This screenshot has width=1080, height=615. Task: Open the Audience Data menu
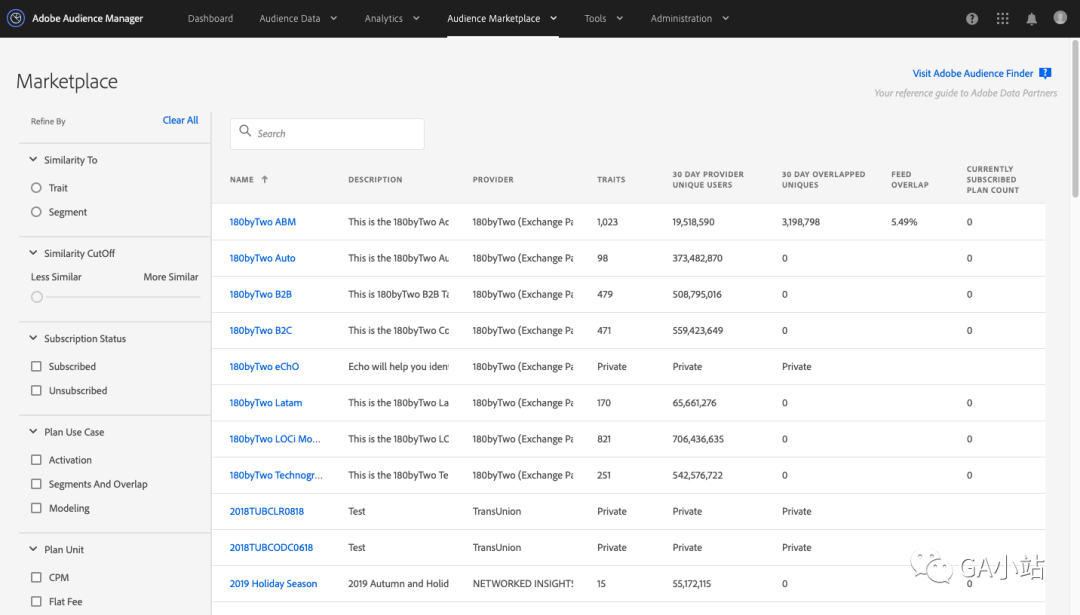pos(290,19)
